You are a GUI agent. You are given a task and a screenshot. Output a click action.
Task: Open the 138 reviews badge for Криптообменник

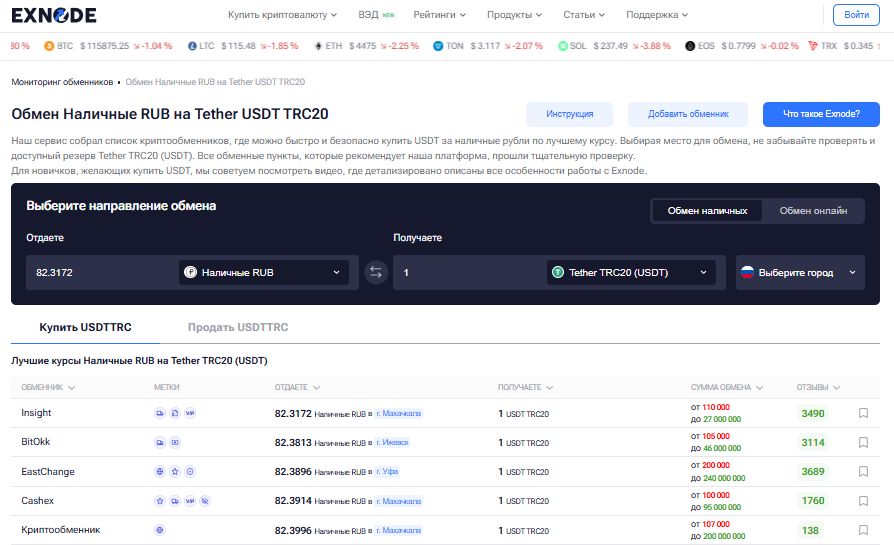(x=810, y=530)
